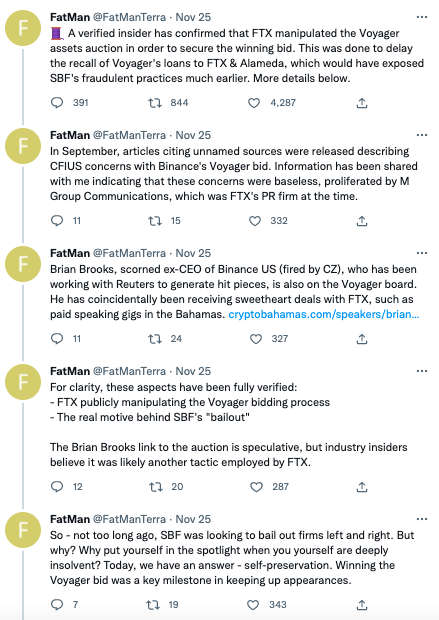This screenshot has width=439, height=620.
Task: Retweet the tweet with 19 retweets
Action: [x=153, y=605]
